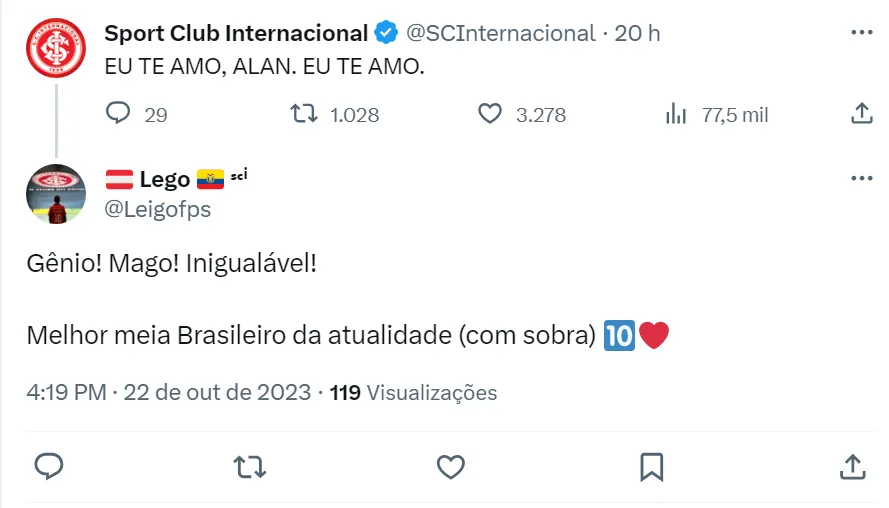Bookmark Lego's tweet

pos(652,466)
